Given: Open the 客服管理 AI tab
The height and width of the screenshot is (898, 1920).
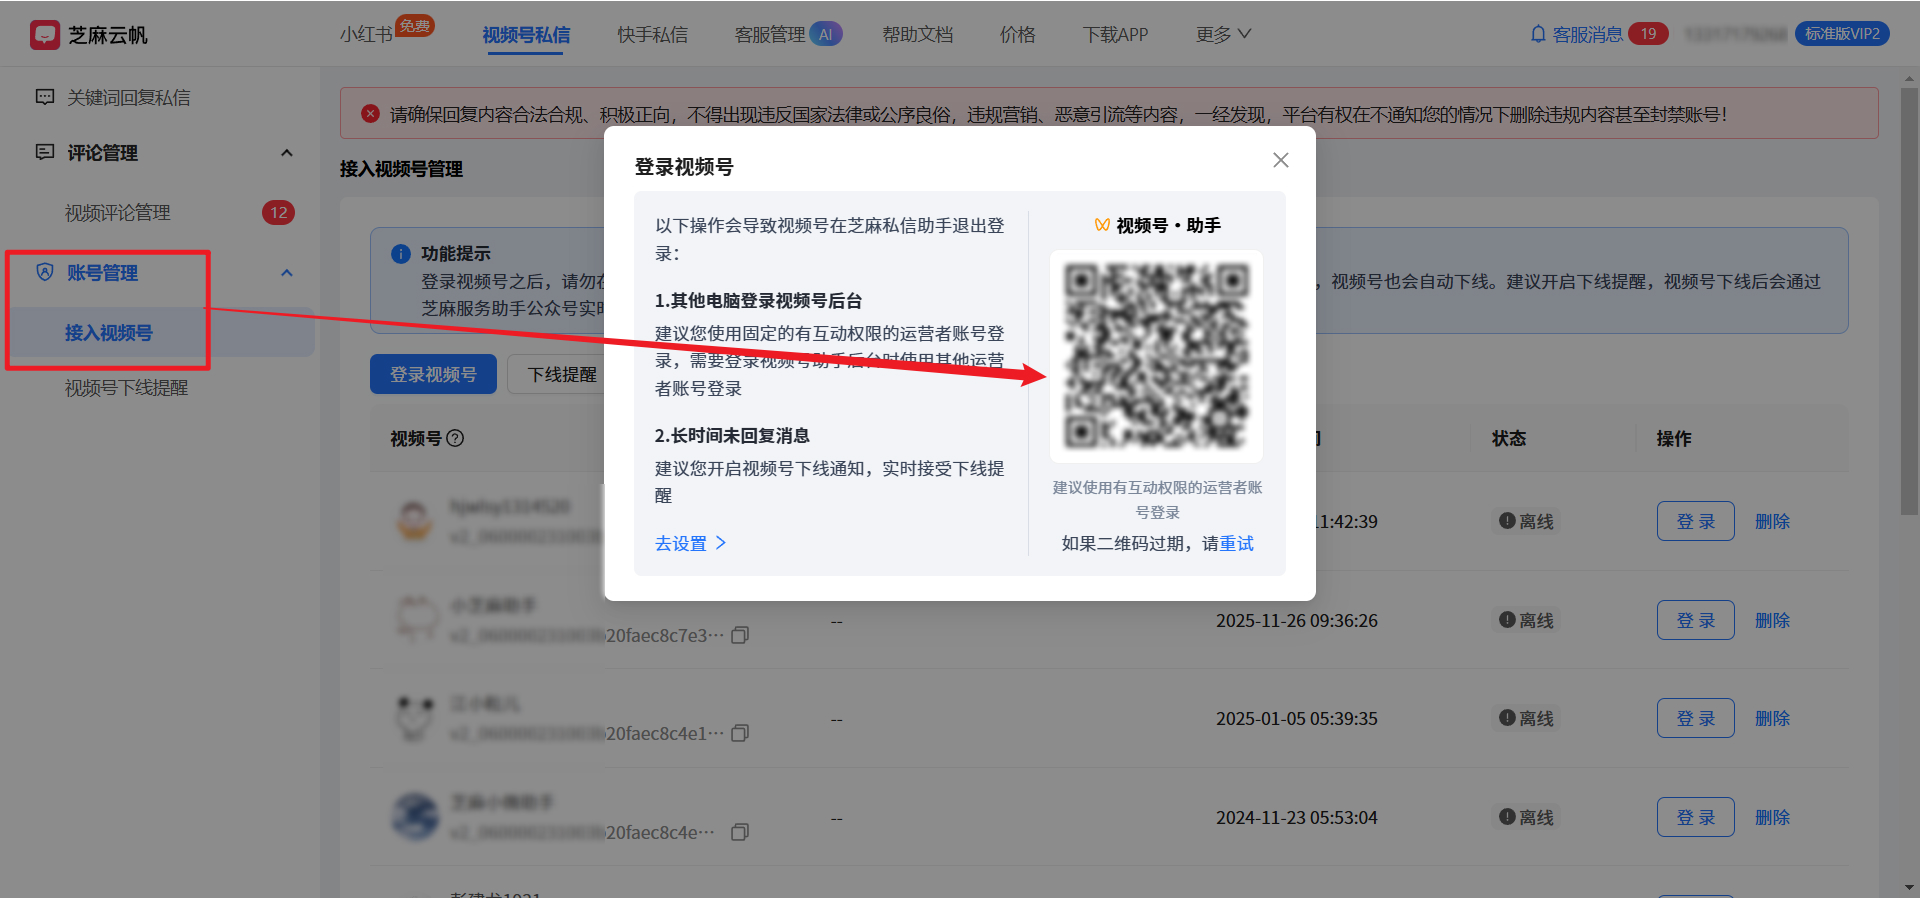Looking at the screenshot, I should (x=788, y=35).
